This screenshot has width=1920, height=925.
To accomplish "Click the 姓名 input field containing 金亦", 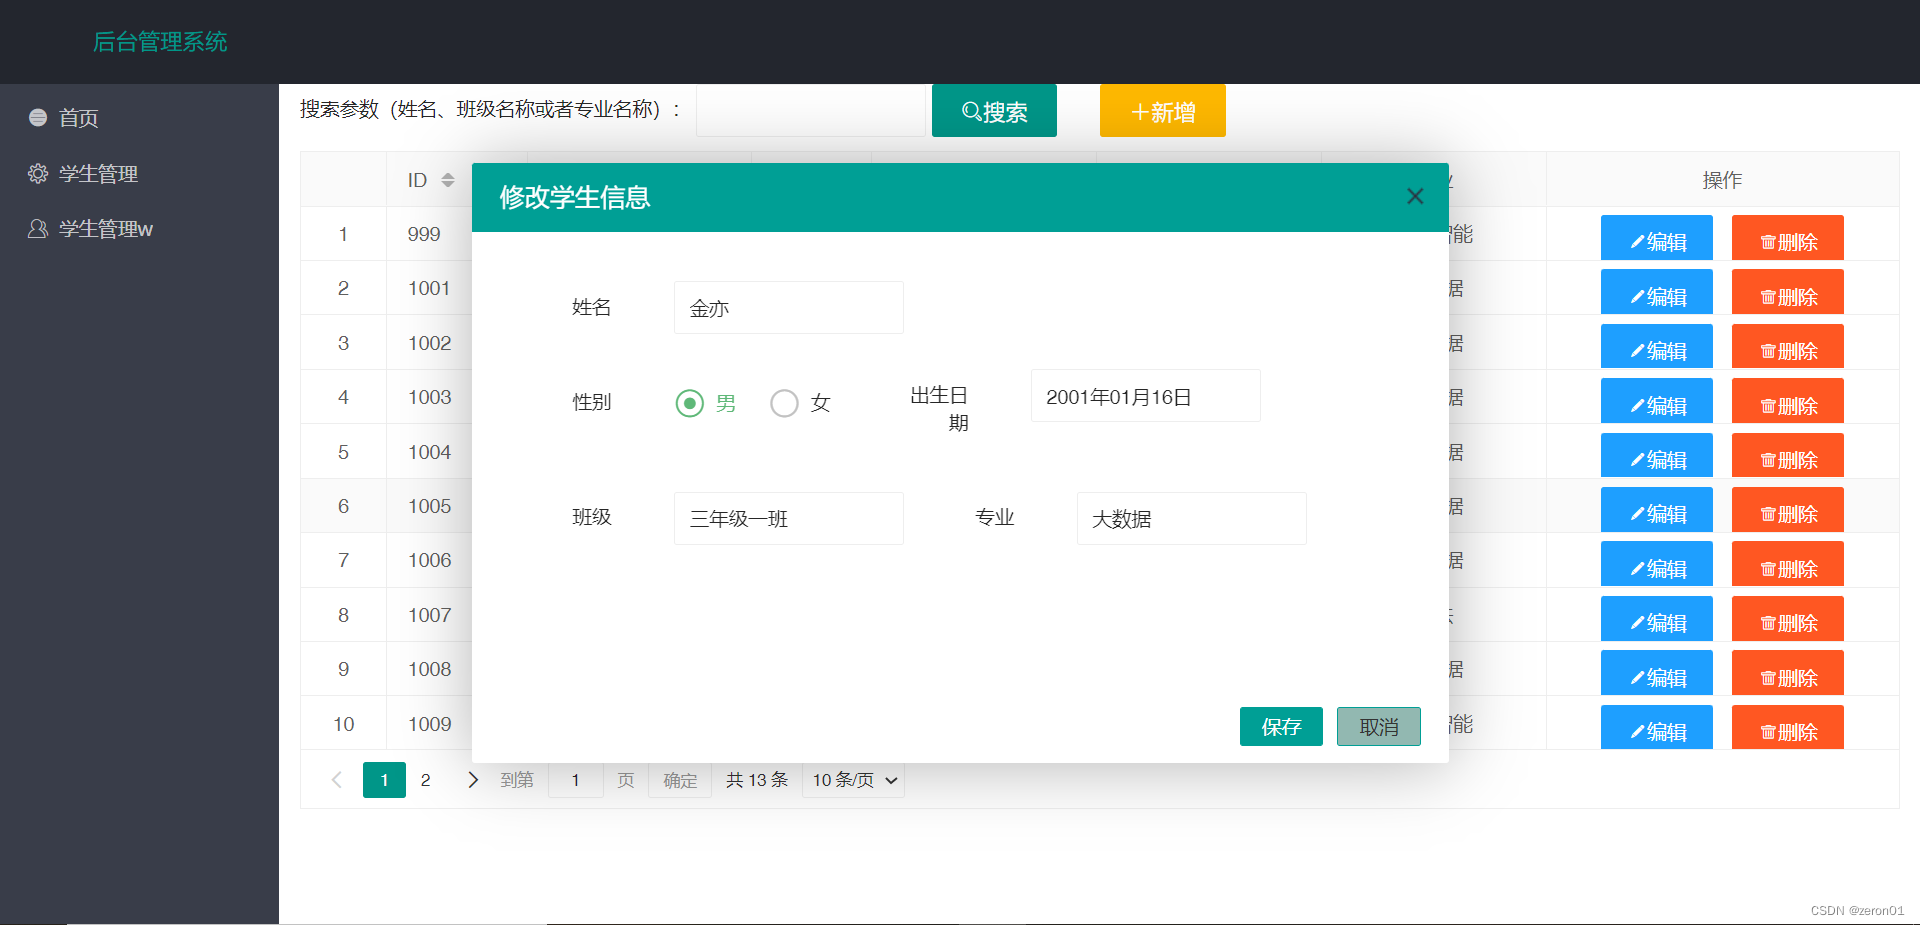I will (789, 308).
